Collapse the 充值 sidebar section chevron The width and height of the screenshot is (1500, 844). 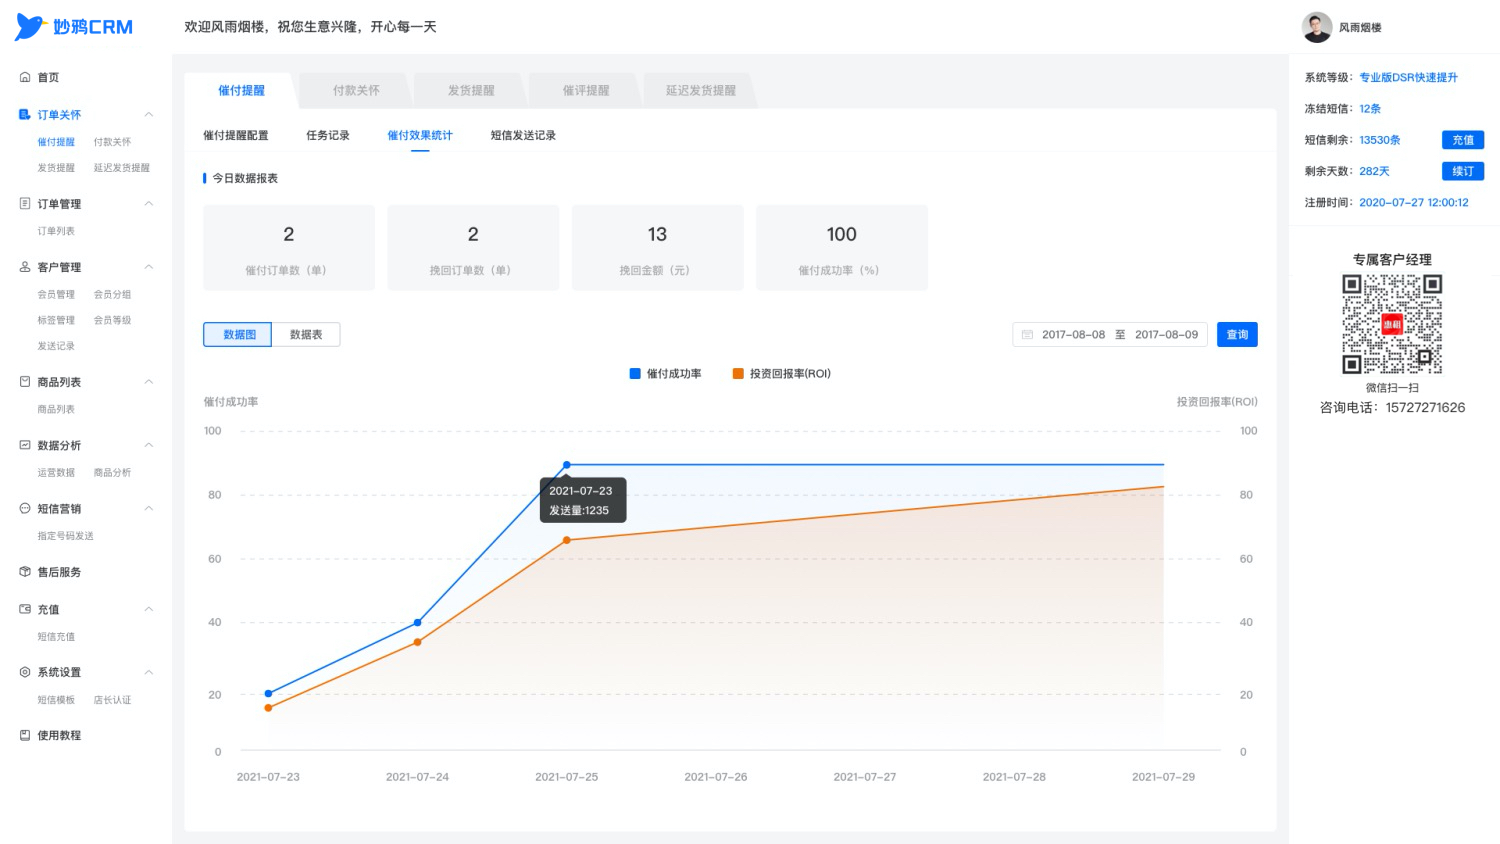pos(148,609)
